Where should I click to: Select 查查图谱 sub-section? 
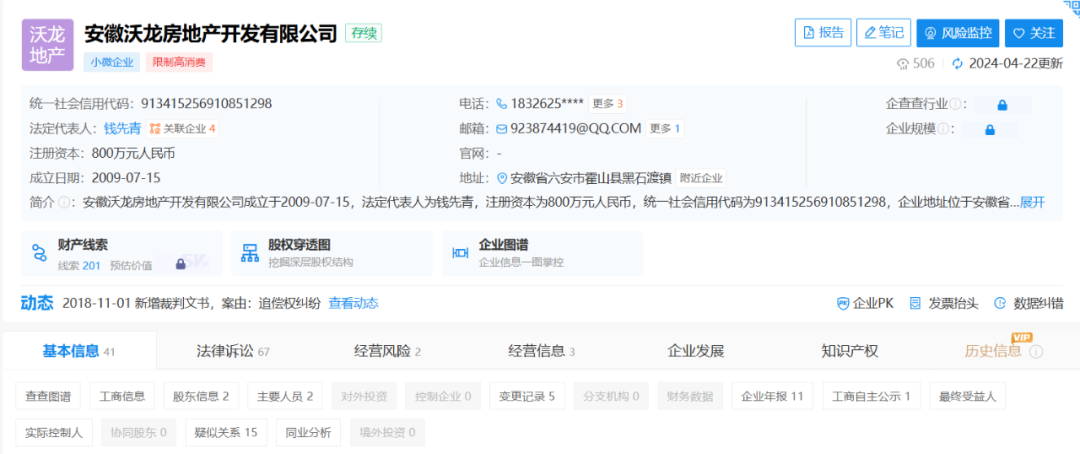coord(48,396)
